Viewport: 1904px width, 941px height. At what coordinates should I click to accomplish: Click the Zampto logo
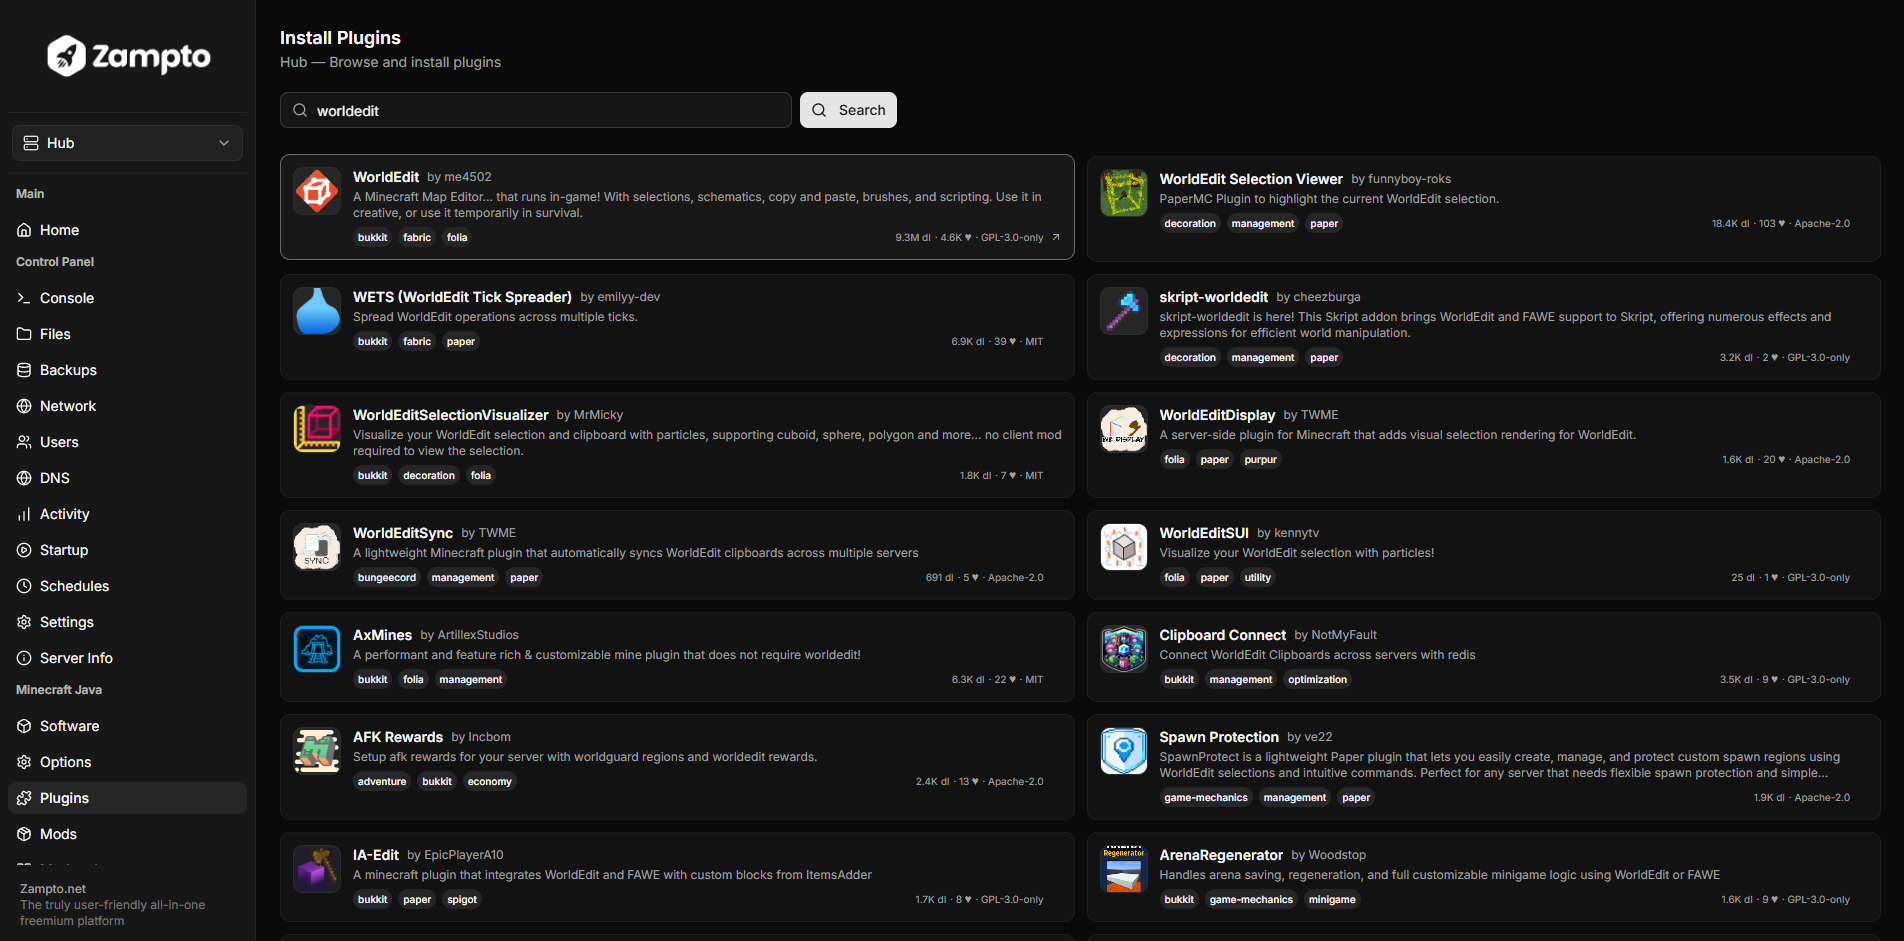[128, 56]
